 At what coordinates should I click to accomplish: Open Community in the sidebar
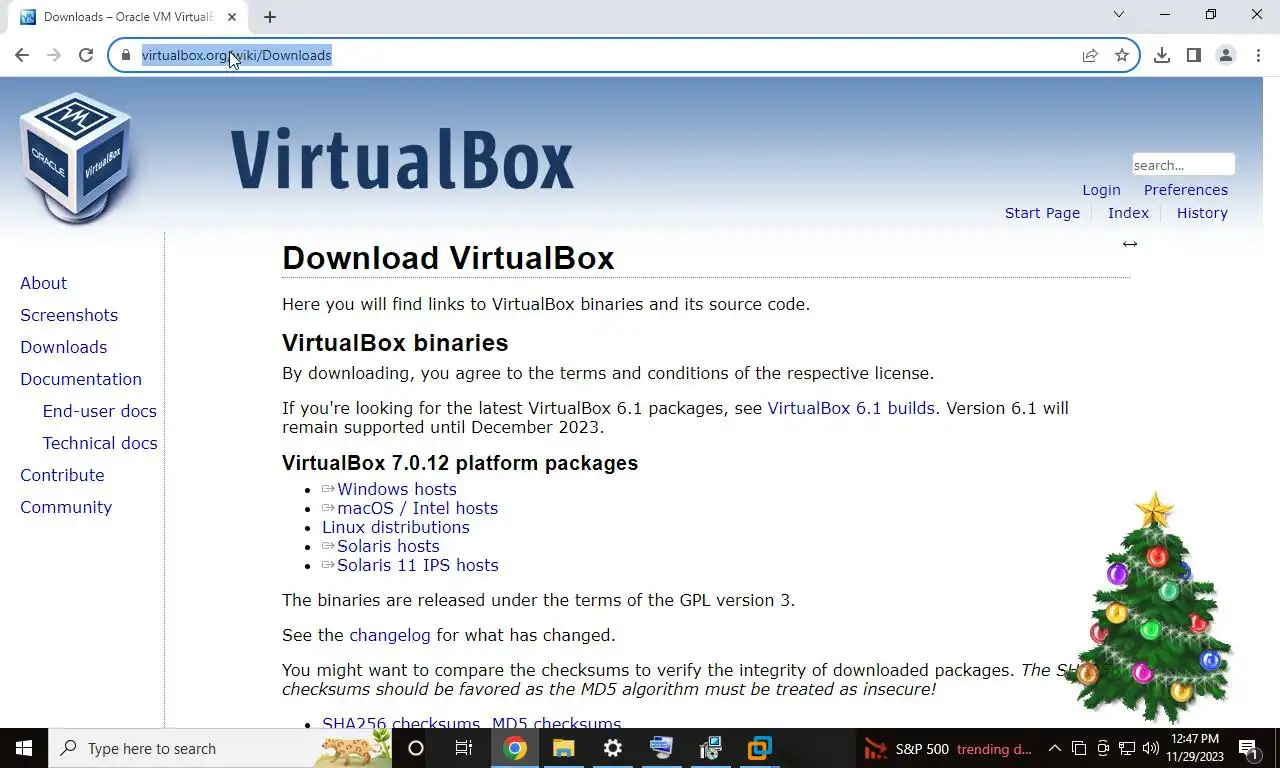[x=66, y=507]
